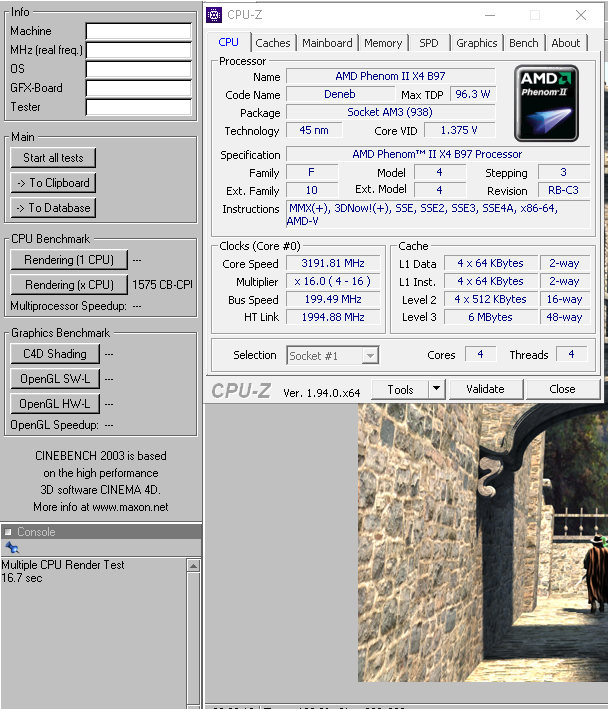Run the Rendering (x CPU) benchmark
This screenshot has width=608, height=709.
tap(69, 284)
